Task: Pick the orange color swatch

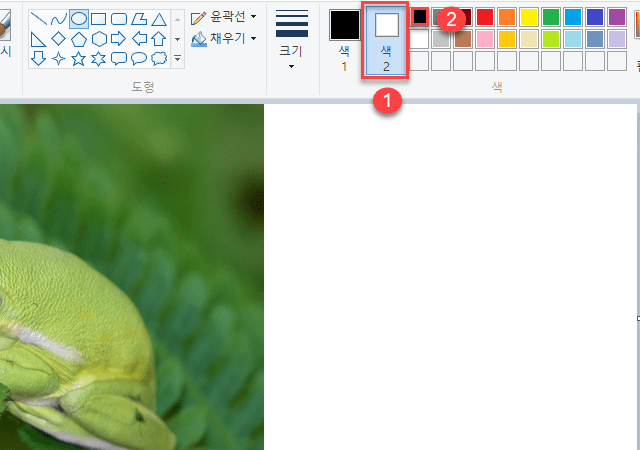Action: point(507,17)
